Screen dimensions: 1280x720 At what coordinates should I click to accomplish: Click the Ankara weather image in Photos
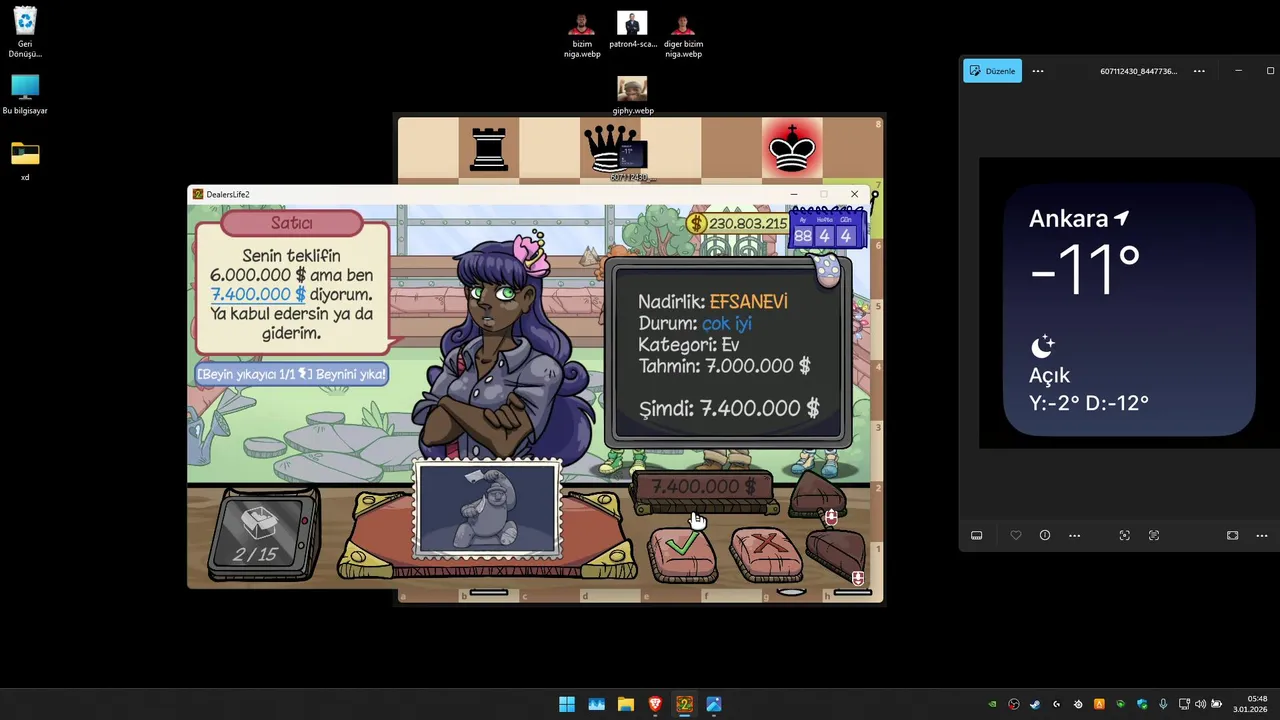(x=1129, y=303)
